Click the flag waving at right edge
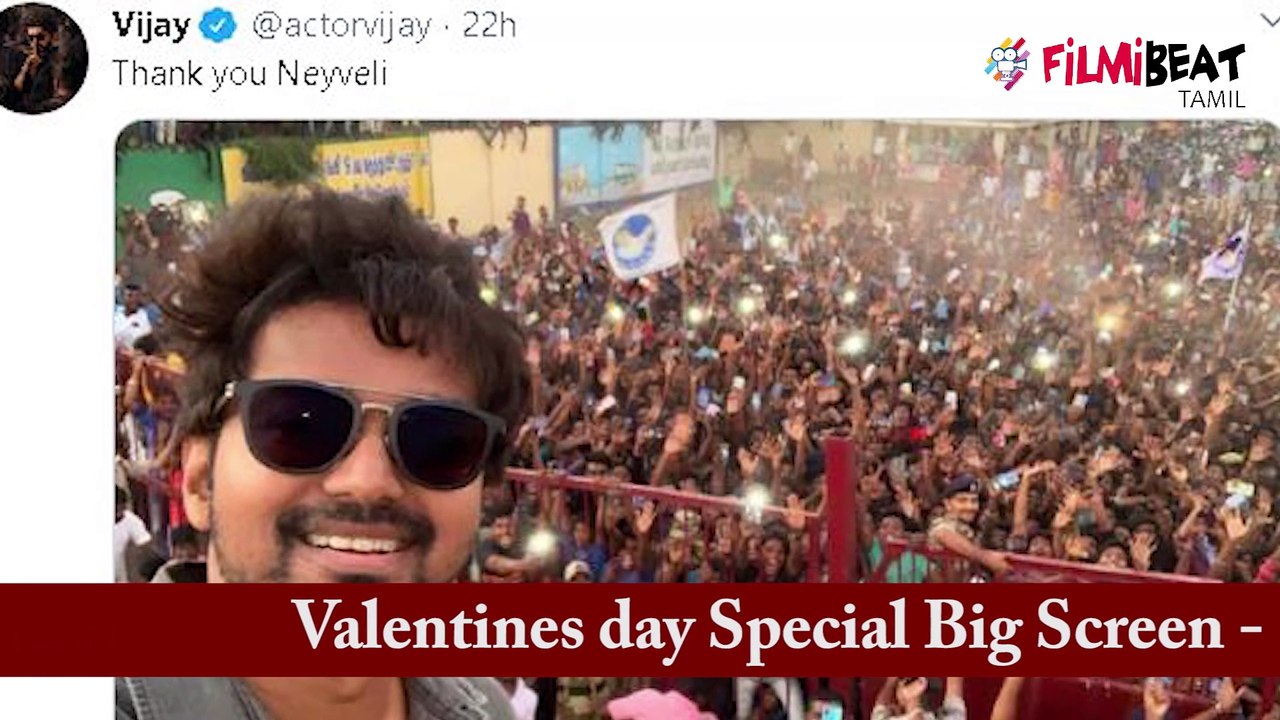The width and height of the screenshot is (1280, 720). click(x=1225, y=256)
